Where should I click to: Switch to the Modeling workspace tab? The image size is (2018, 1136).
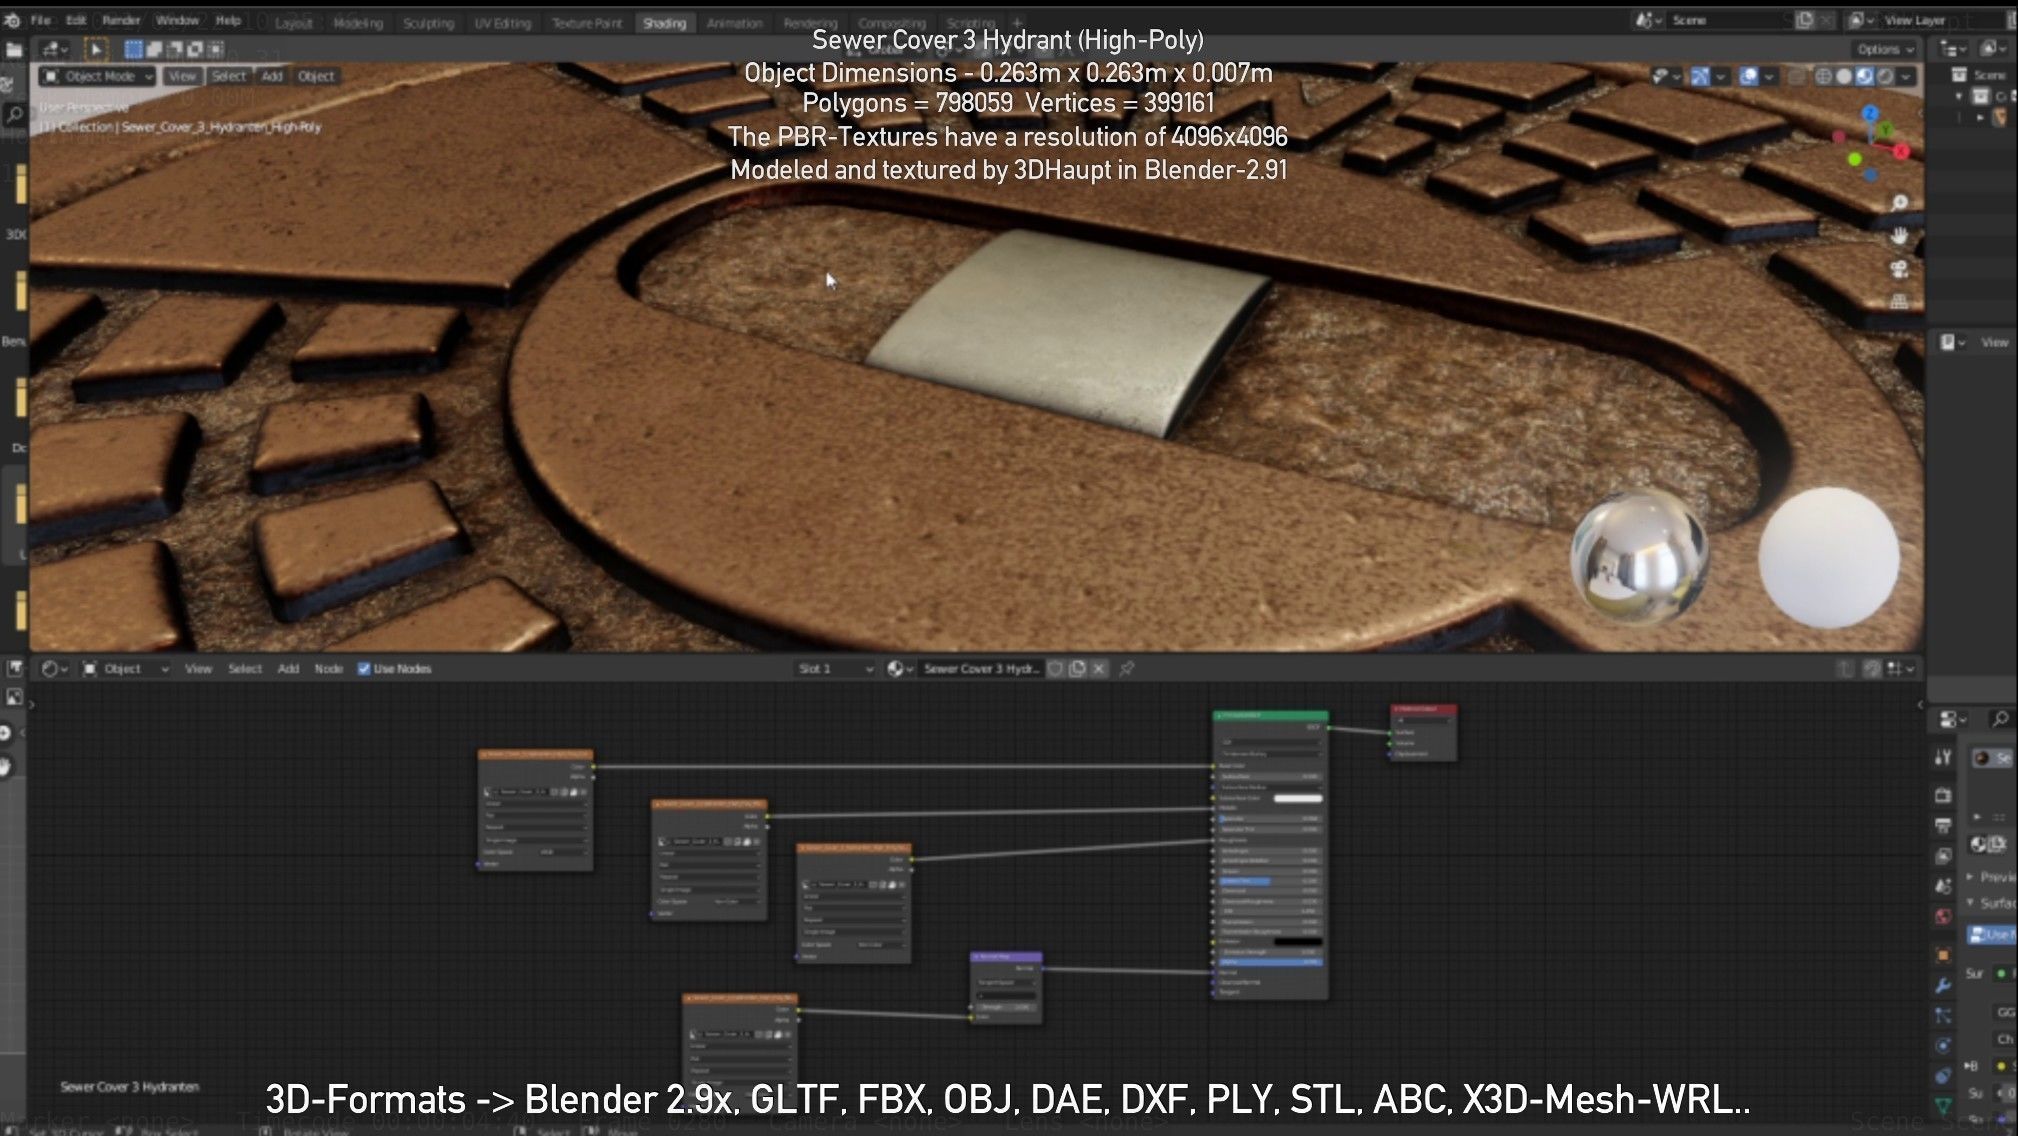(358, 23)
